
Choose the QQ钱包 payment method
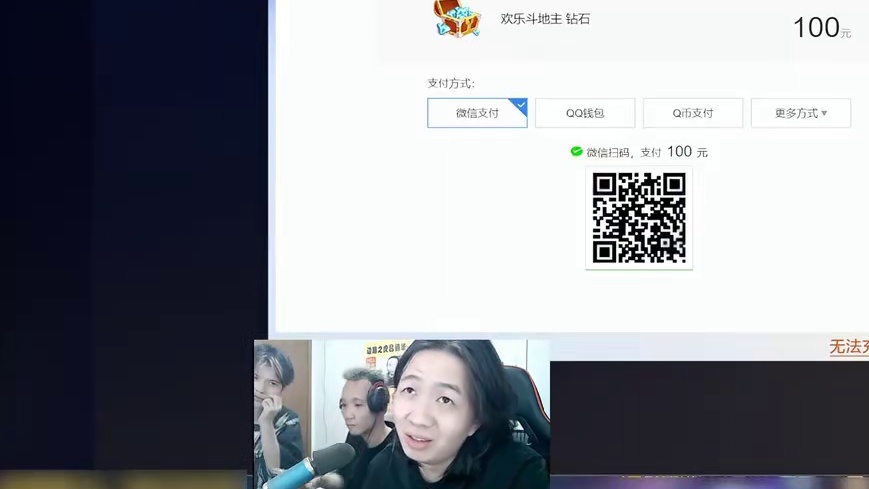coord(585,113)
